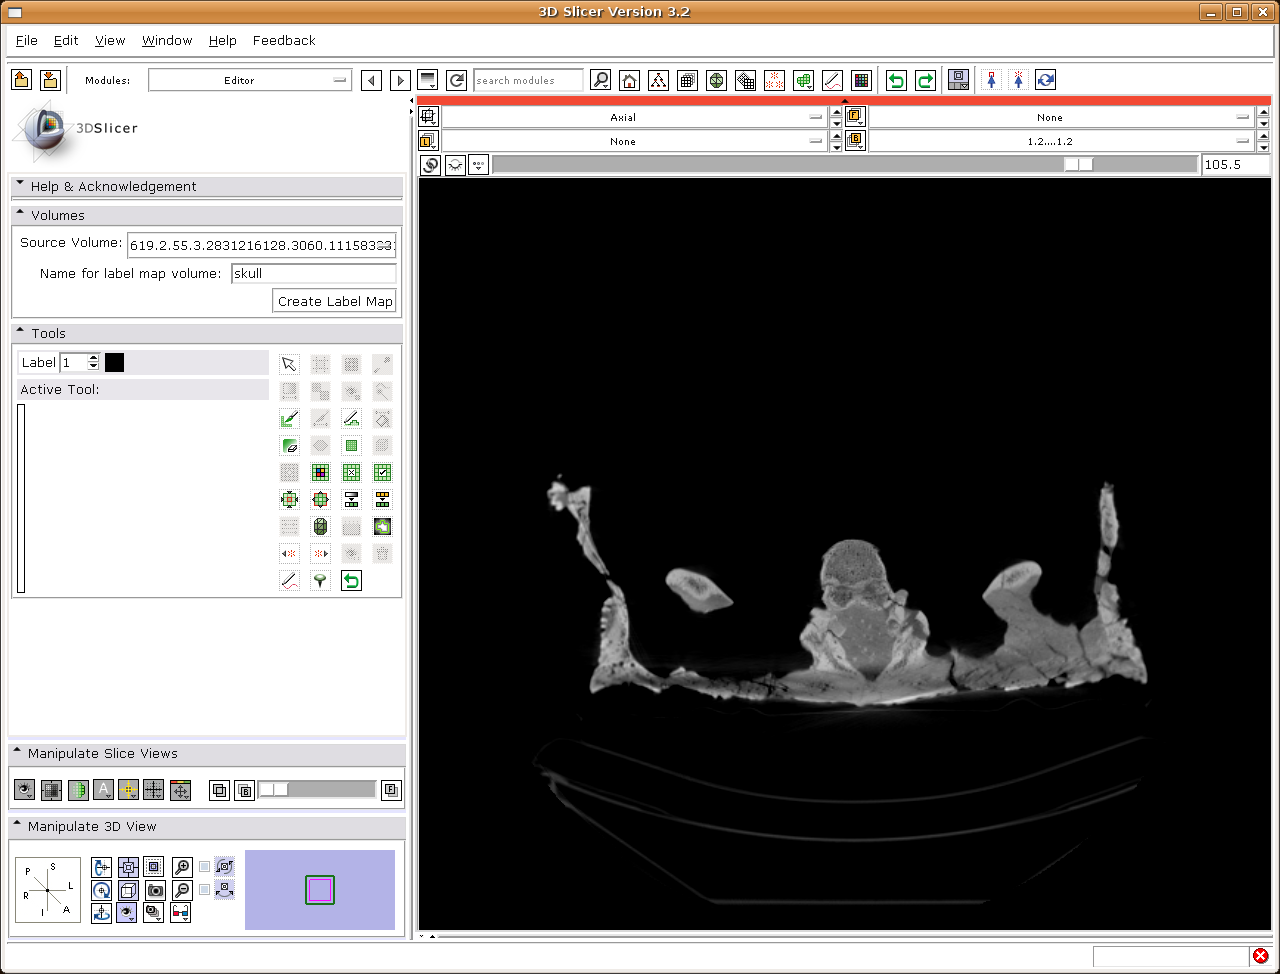Open the Edit menu
Viewport: 1280px width, 974px height.
66,40
